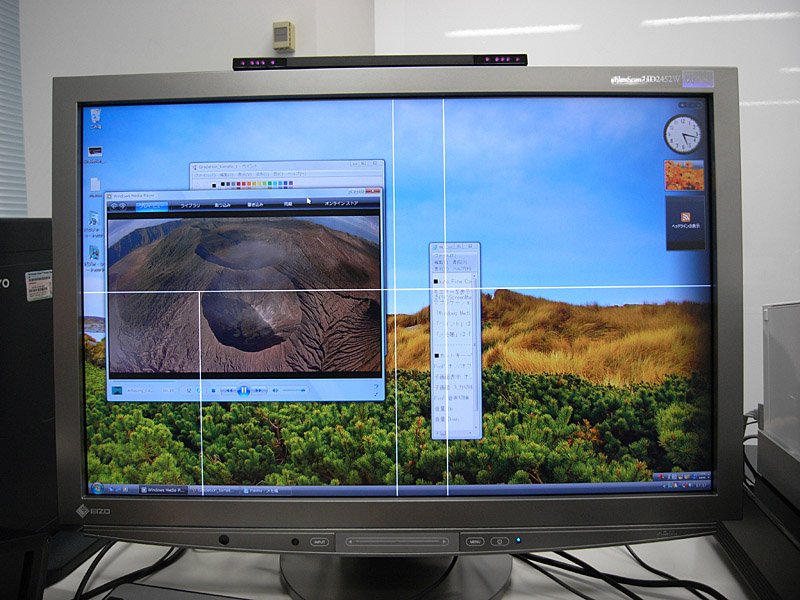The height and width of the screenshot is (600, 800).
Task: Adjust the media player volume slider
Action: pos(292,390)
